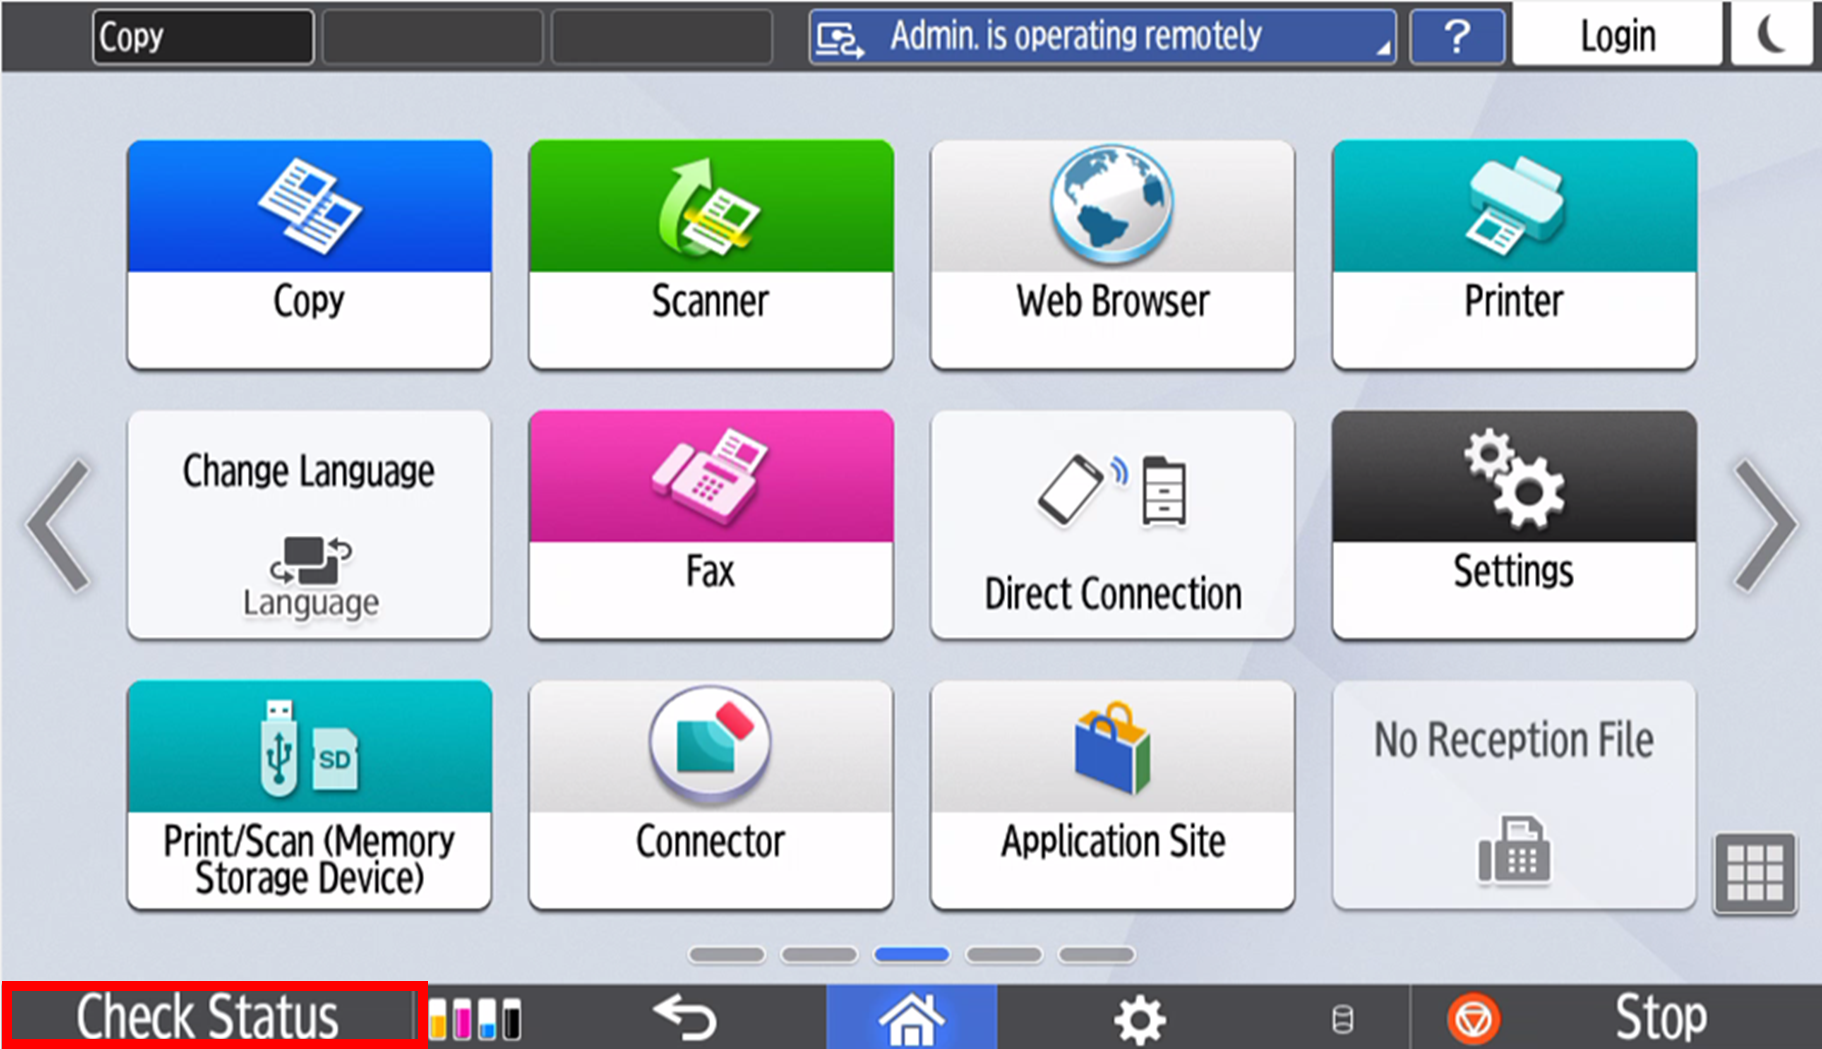1822x1049 pixels.
Task: Tap the Change Language tile
Action: coord(309,525)
